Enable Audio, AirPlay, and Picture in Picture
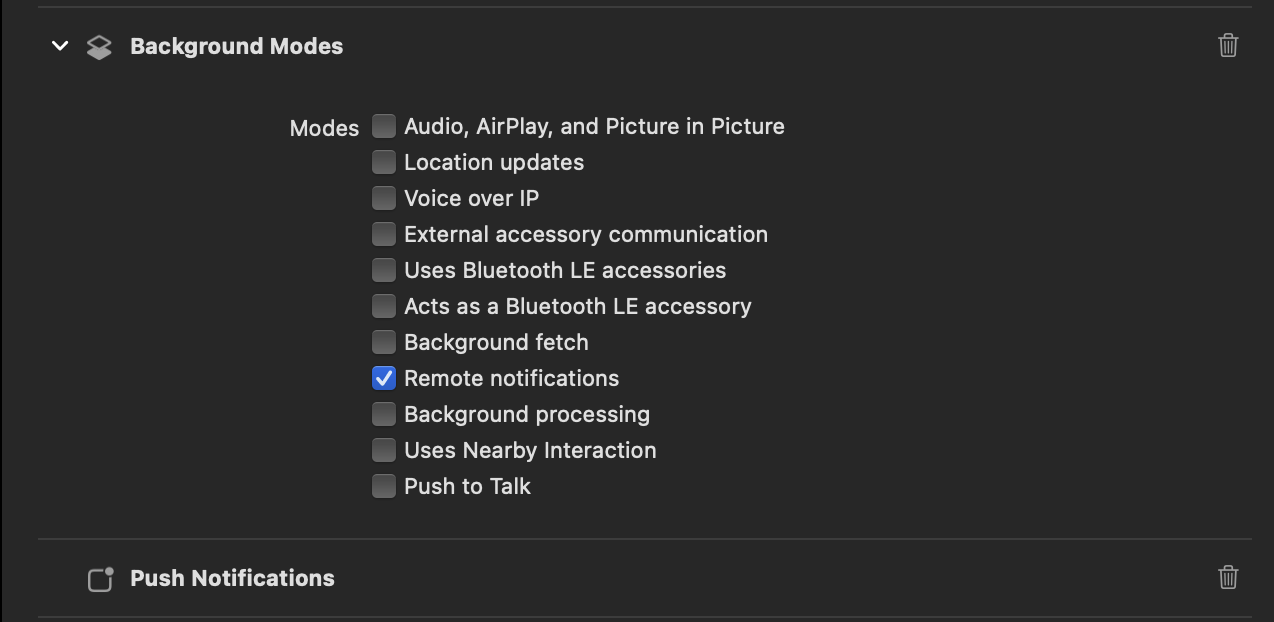The height and width of the screenshot is (622, 1274). tap(384, 126)
